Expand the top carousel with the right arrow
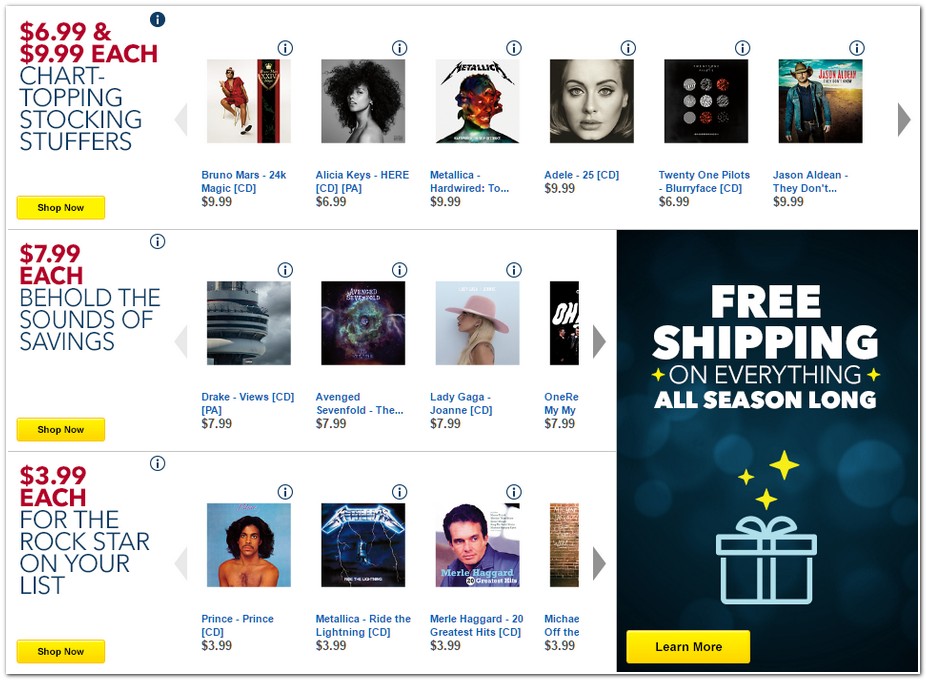 (903, 119)
